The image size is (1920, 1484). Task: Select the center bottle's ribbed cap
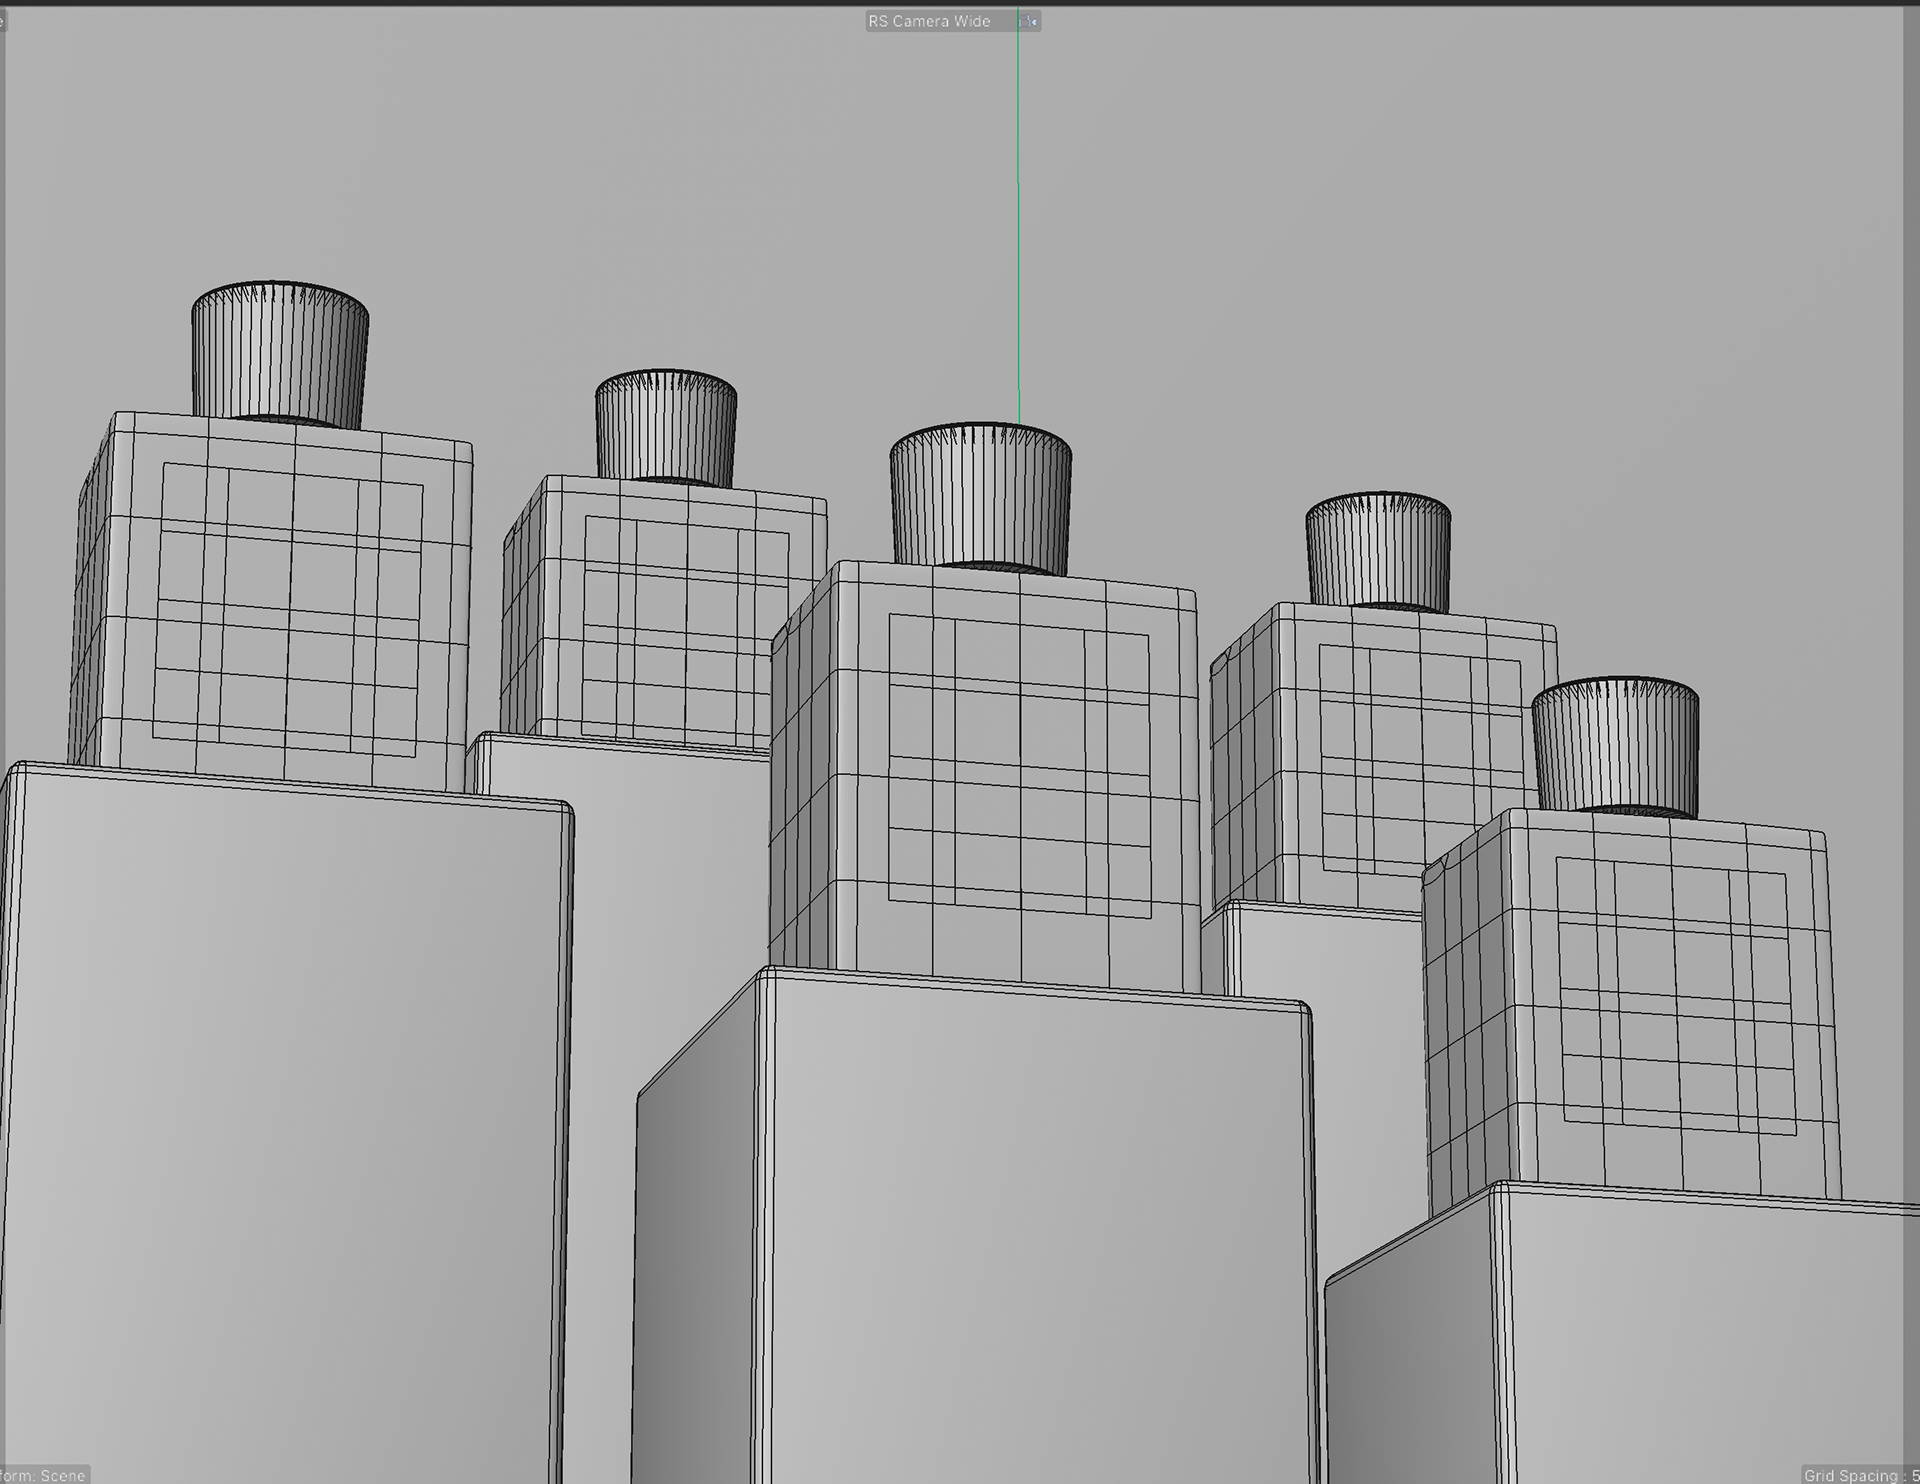(980, 497)
